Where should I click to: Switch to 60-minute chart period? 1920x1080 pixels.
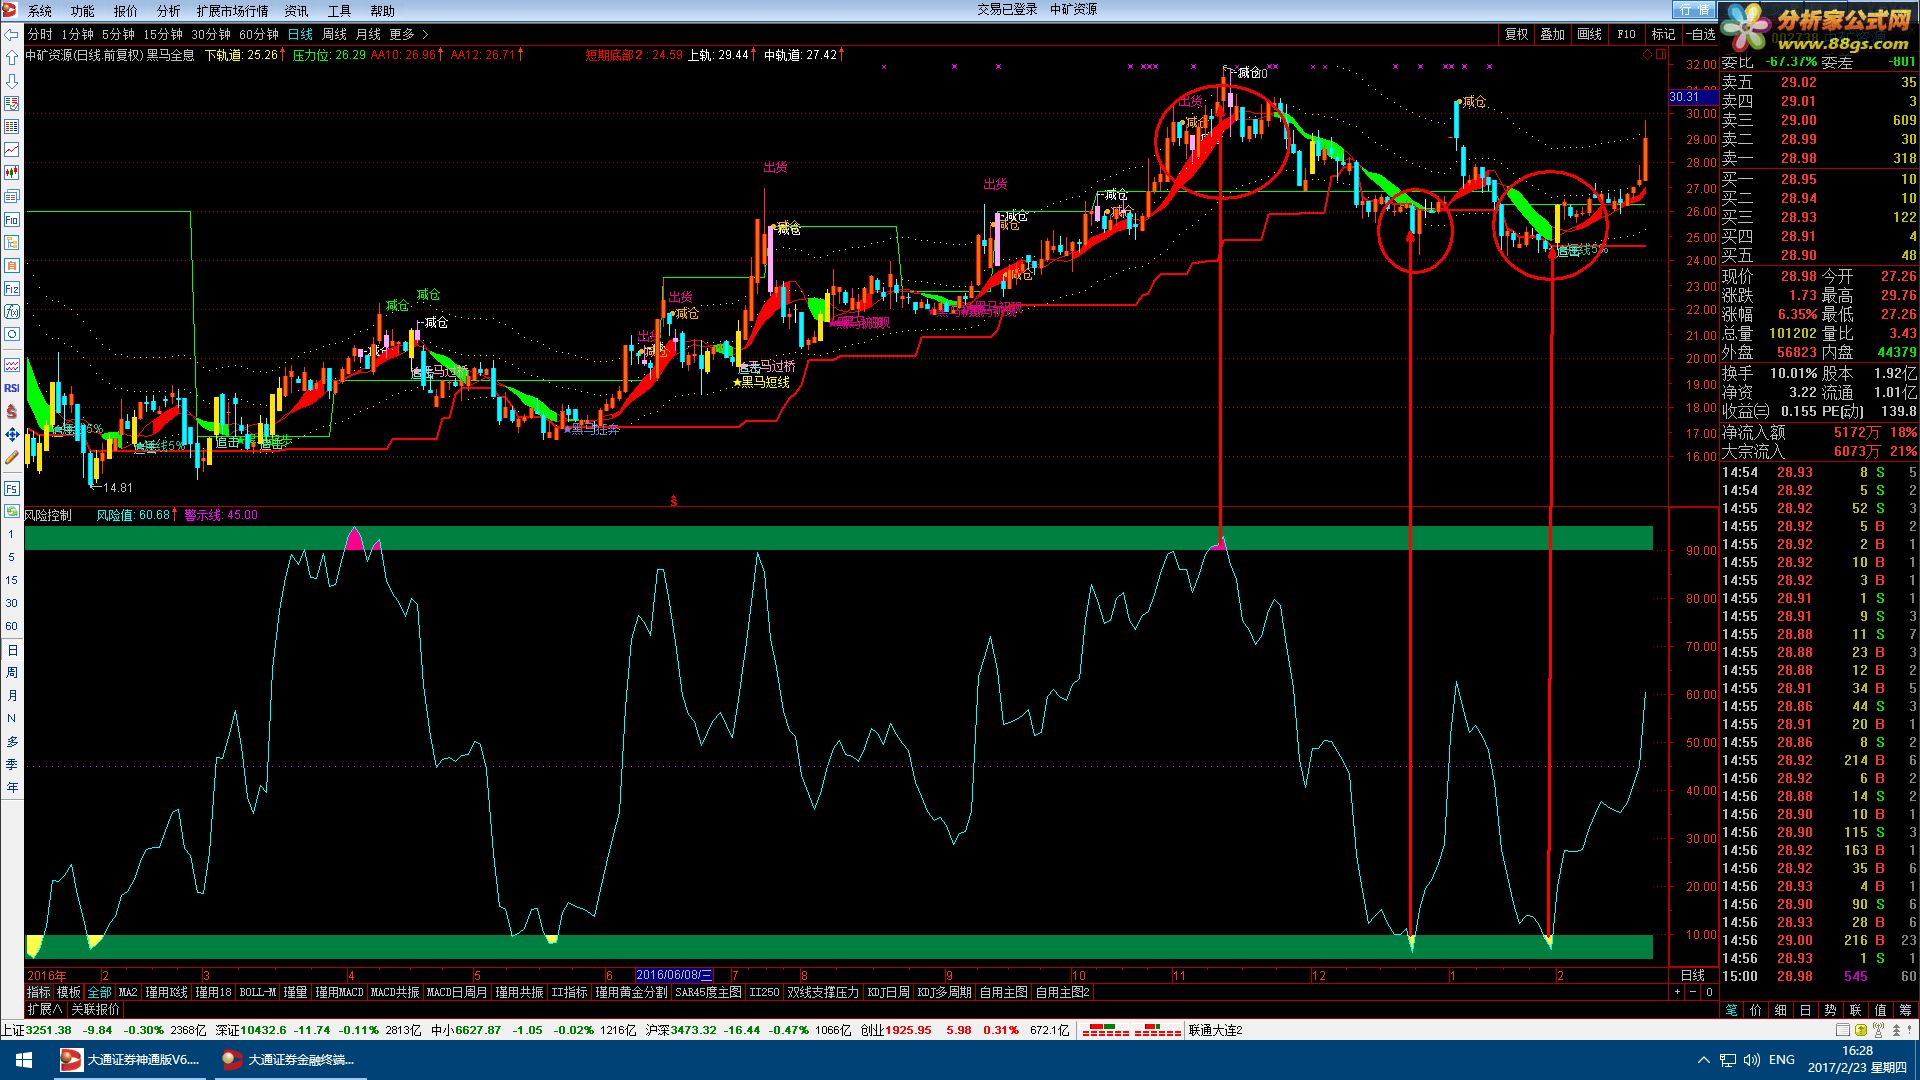pyautogui.click(x=259, y=34)
